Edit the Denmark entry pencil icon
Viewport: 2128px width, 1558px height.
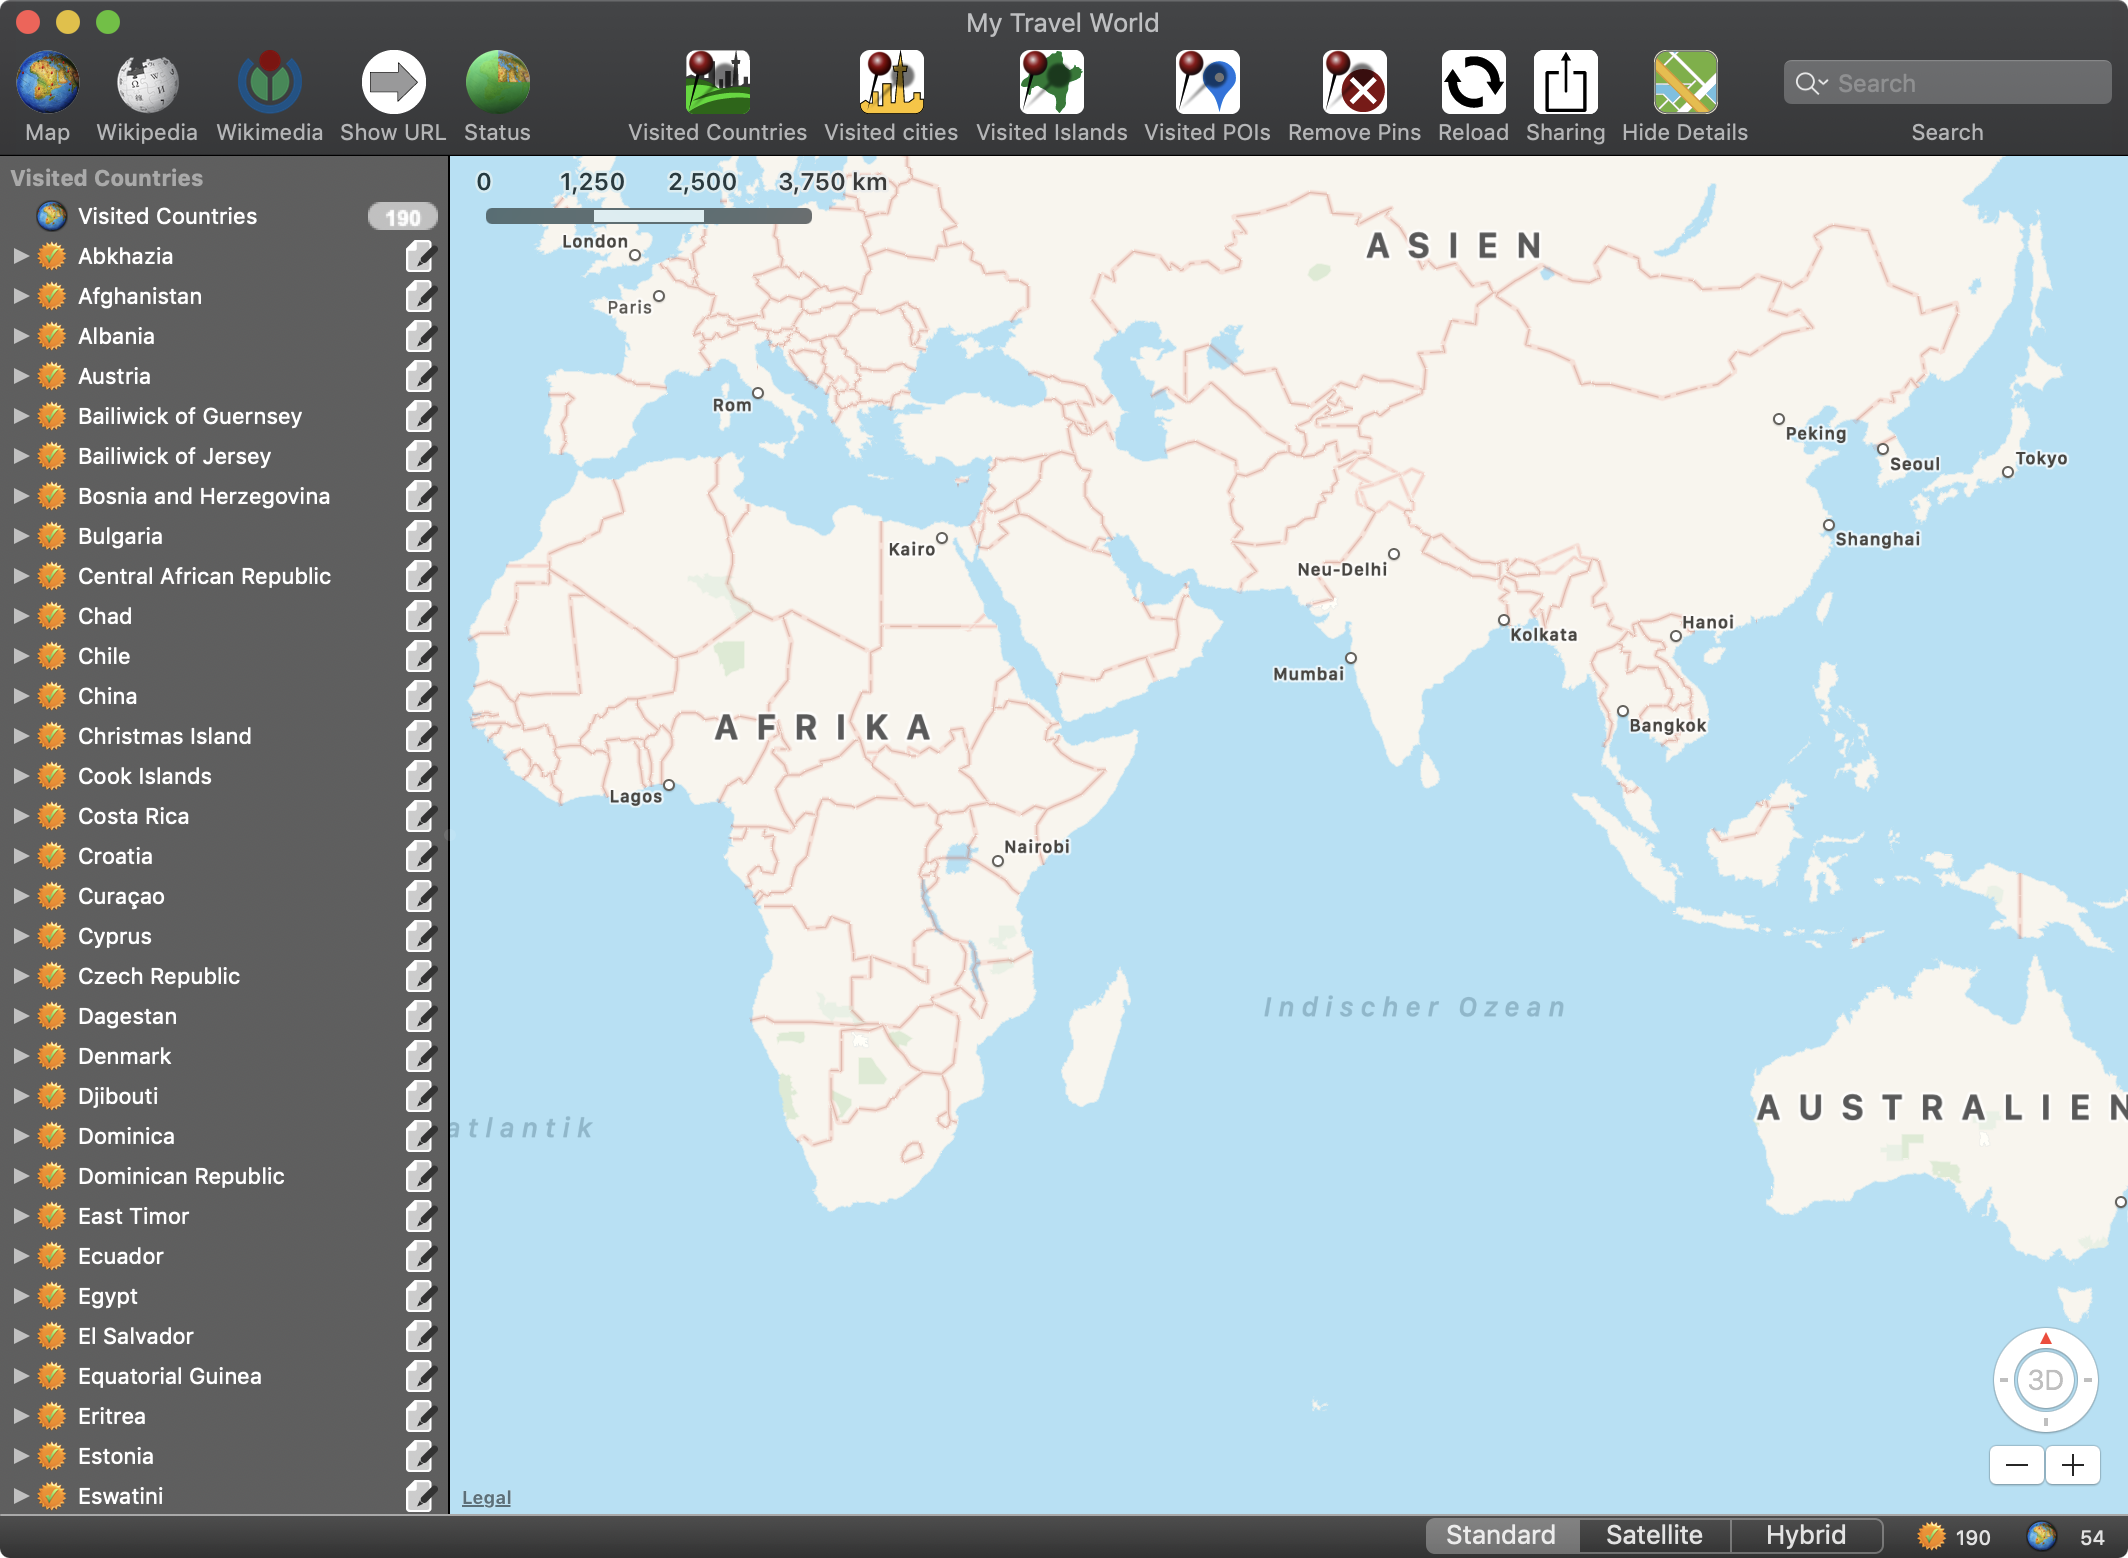coord(421,1056)
